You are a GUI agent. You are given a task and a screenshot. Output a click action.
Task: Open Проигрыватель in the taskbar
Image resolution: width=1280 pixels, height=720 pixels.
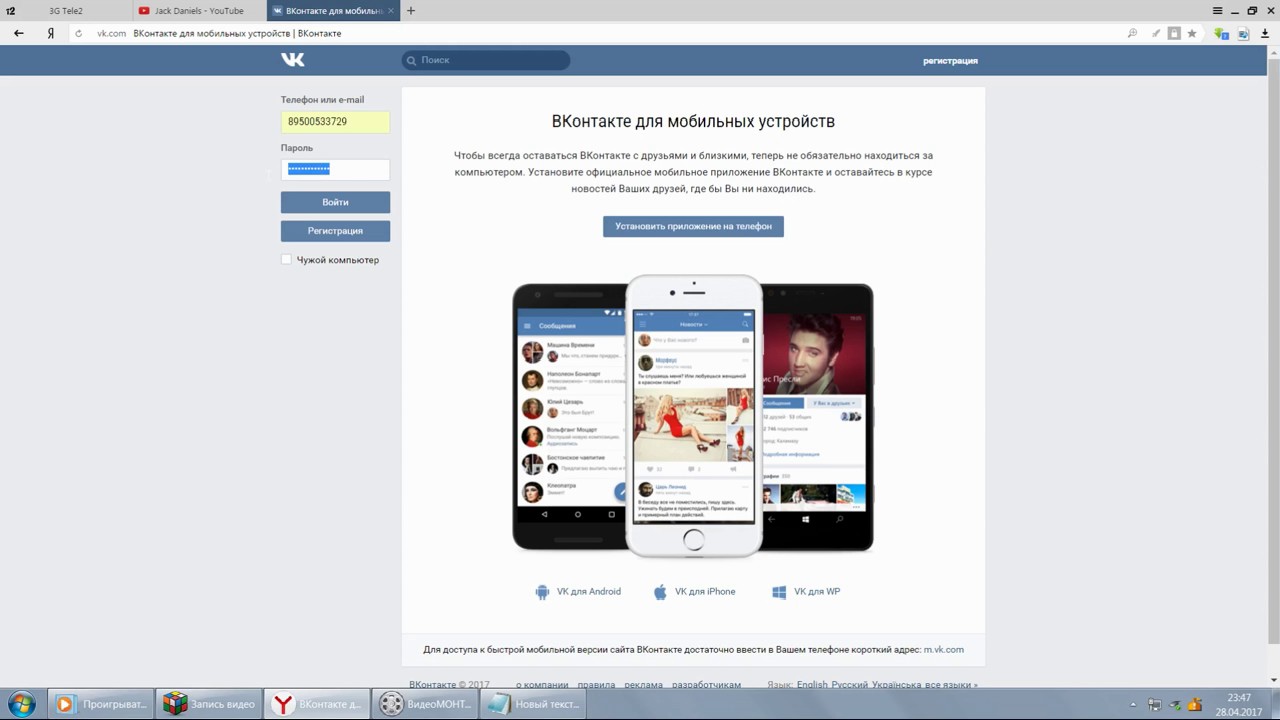point(102,704)
